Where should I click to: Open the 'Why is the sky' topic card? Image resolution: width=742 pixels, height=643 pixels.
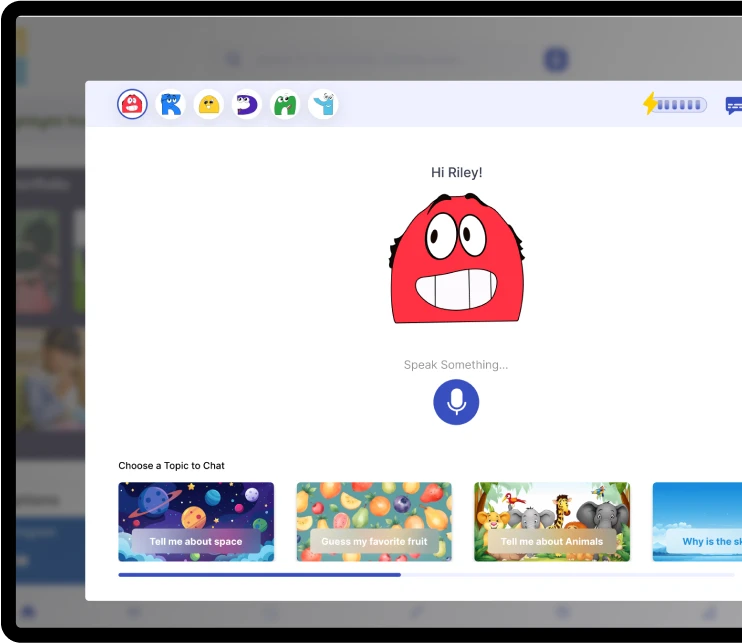point(698,522)
